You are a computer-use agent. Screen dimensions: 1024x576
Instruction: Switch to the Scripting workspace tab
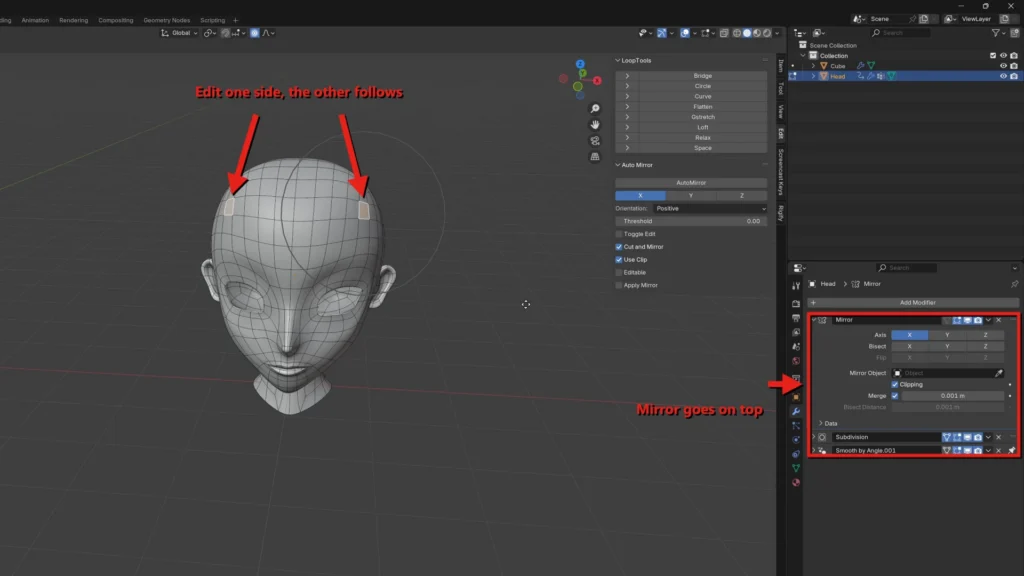point(212,20)
